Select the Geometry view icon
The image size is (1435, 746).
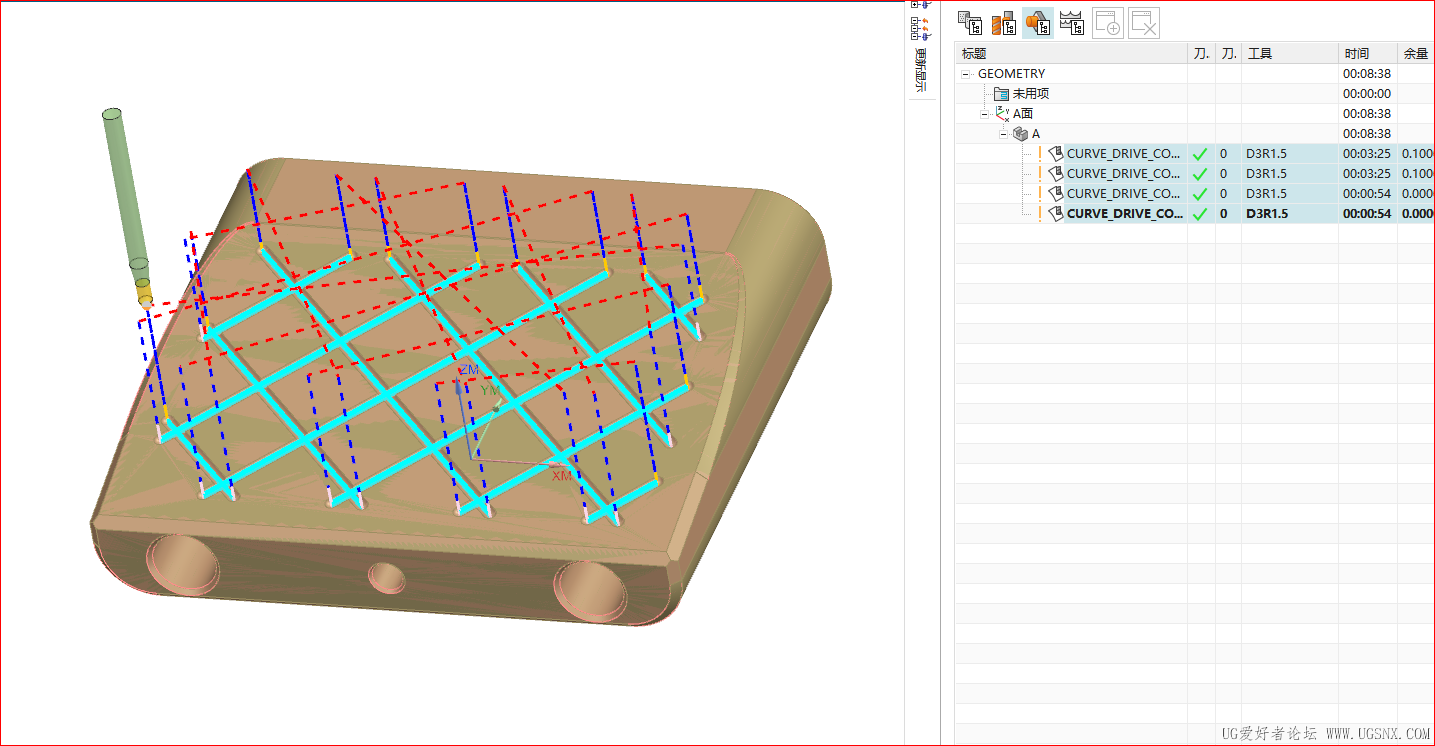[1038, 22]
